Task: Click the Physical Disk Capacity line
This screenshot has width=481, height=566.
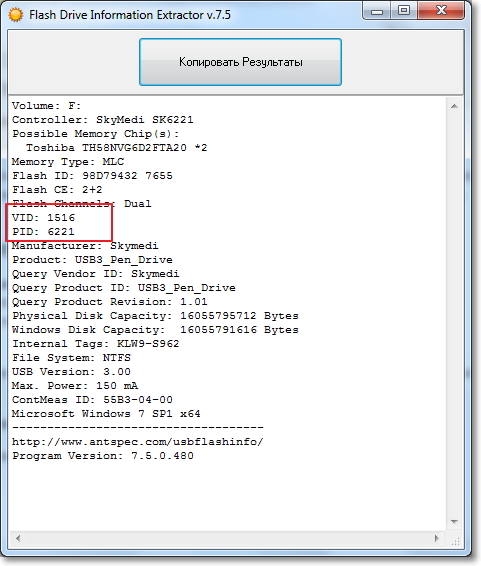Action: [x=156, y=316]
